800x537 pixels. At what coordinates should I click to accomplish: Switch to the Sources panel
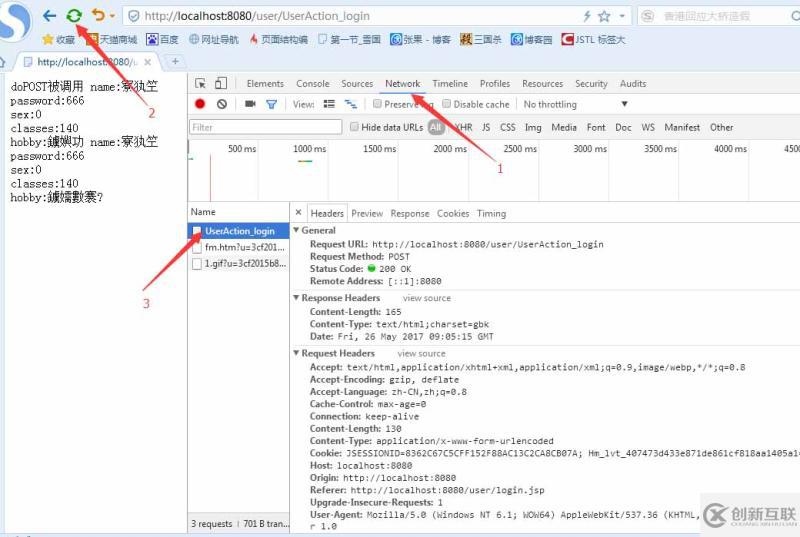pos(357,84)
